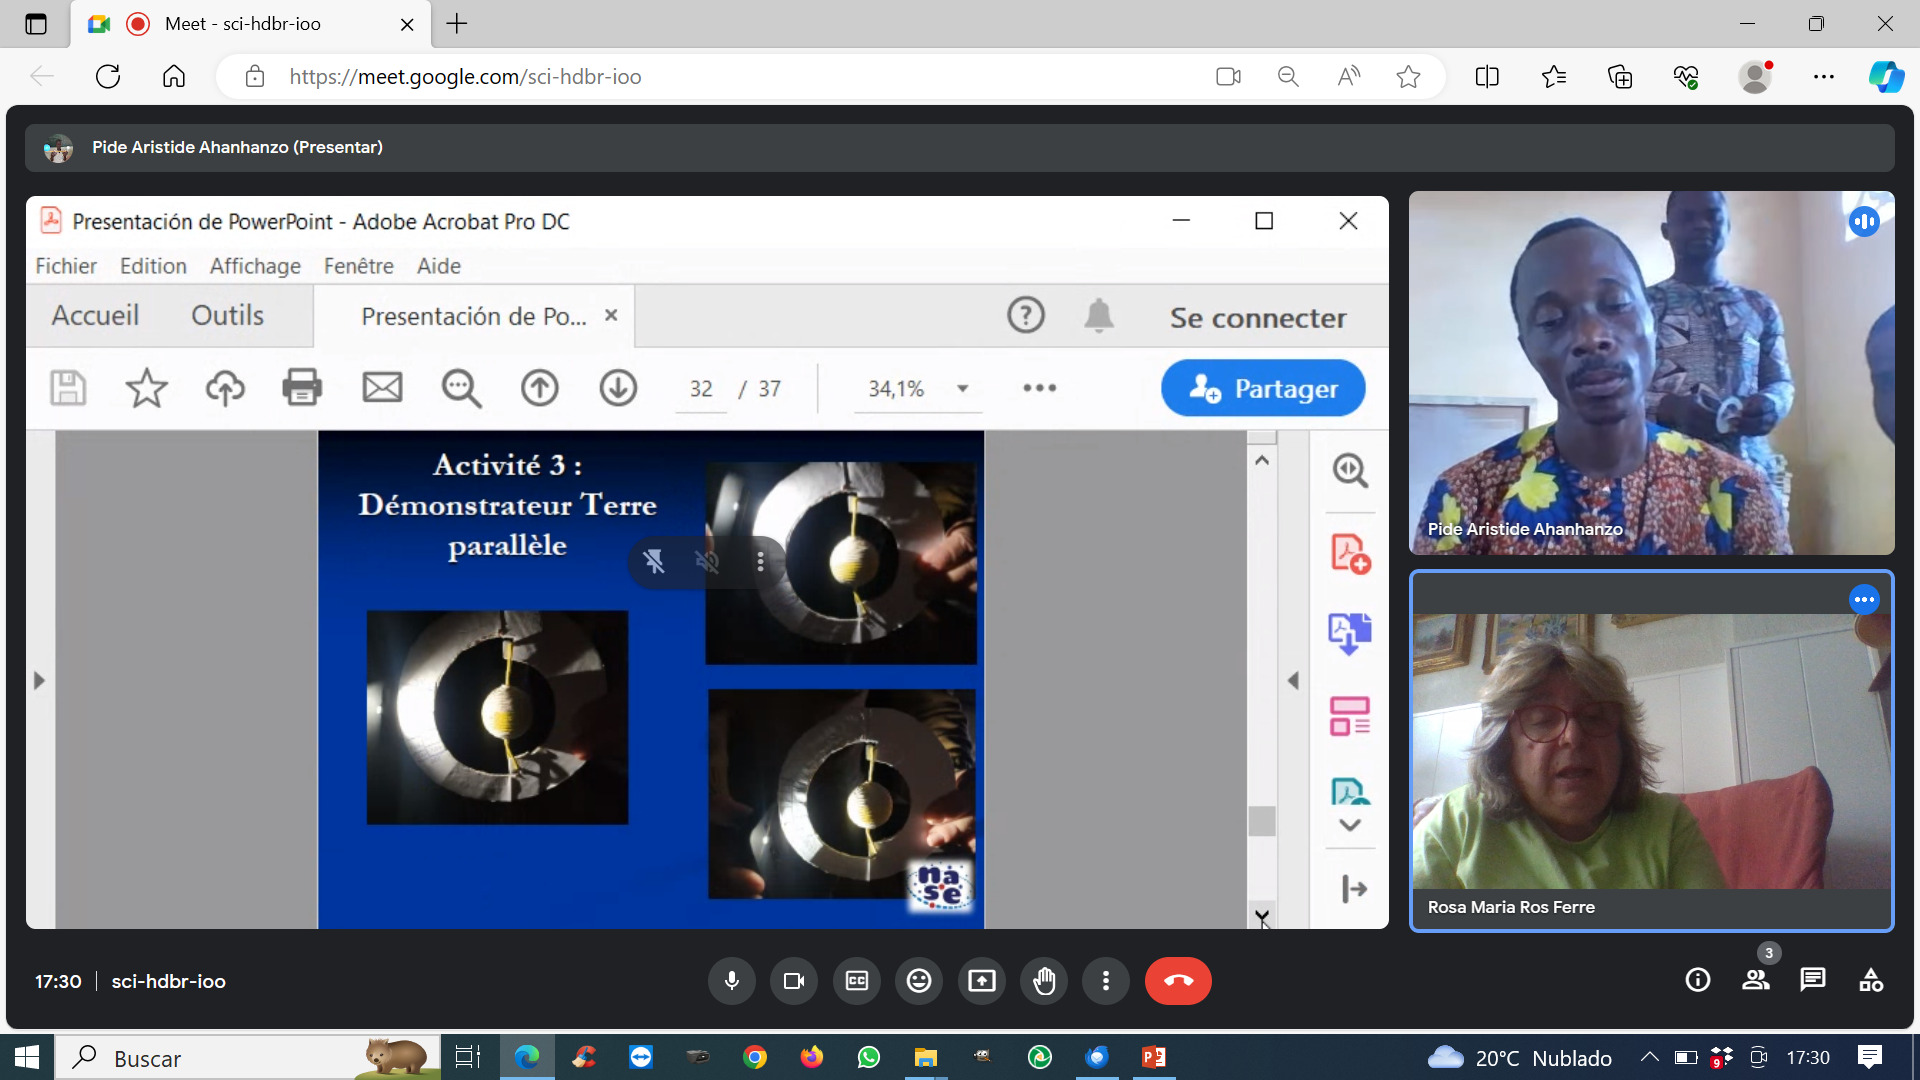1920x1080 pixels.
Task: Switch to Accueil tab in Acrobat
Action: point(95,316)
